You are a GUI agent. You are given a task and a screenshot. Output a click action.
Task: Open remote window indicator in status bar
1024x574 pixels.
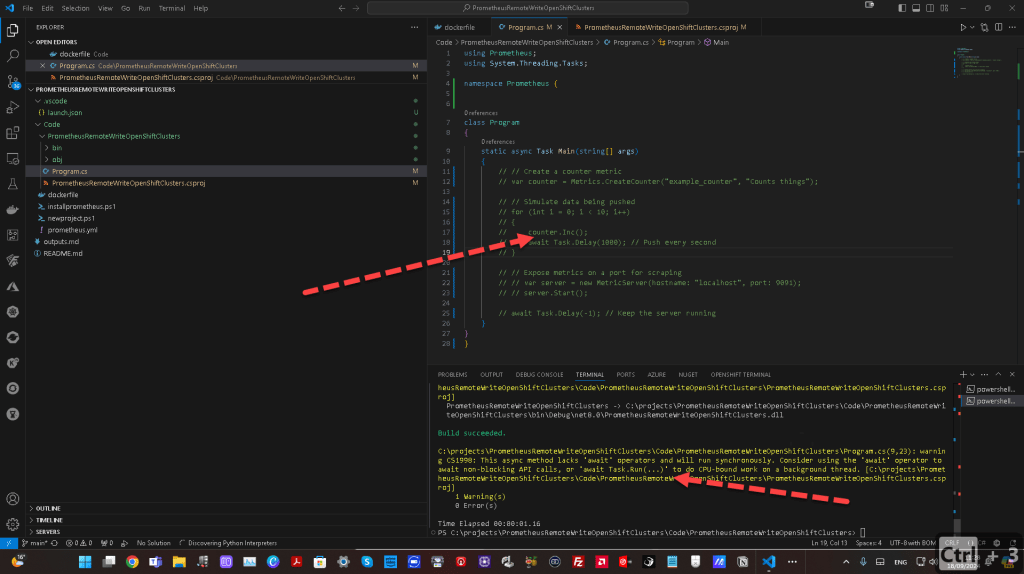(x=8, y=543)
